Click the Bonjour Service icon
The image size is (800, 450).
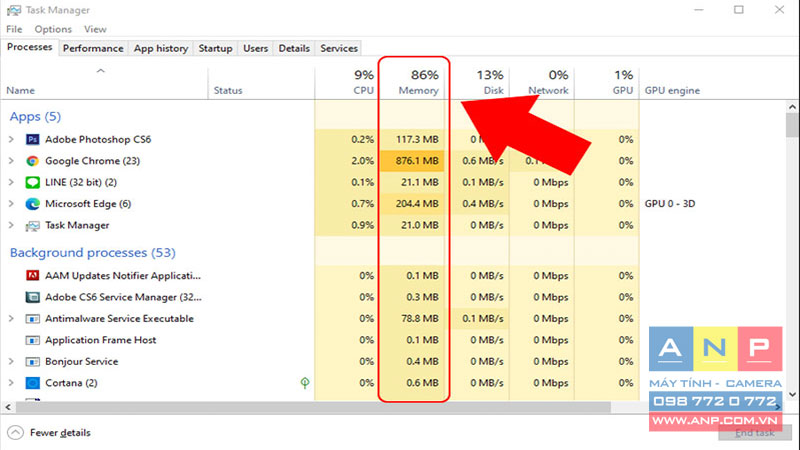33,361
